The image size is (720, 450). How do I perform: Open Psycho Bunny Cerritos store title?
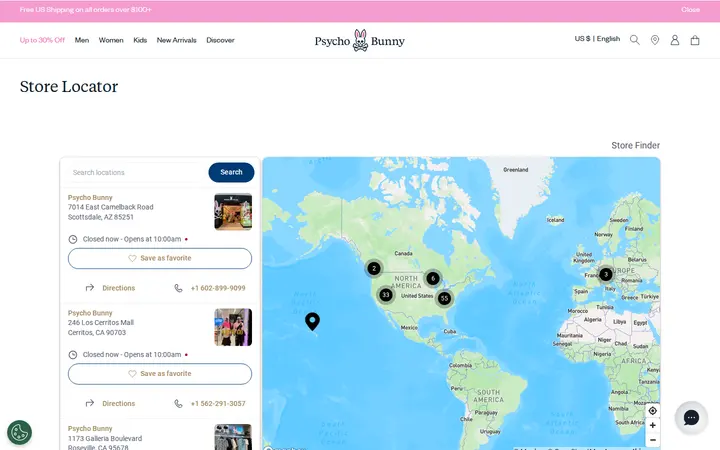[x=90, y=313]
